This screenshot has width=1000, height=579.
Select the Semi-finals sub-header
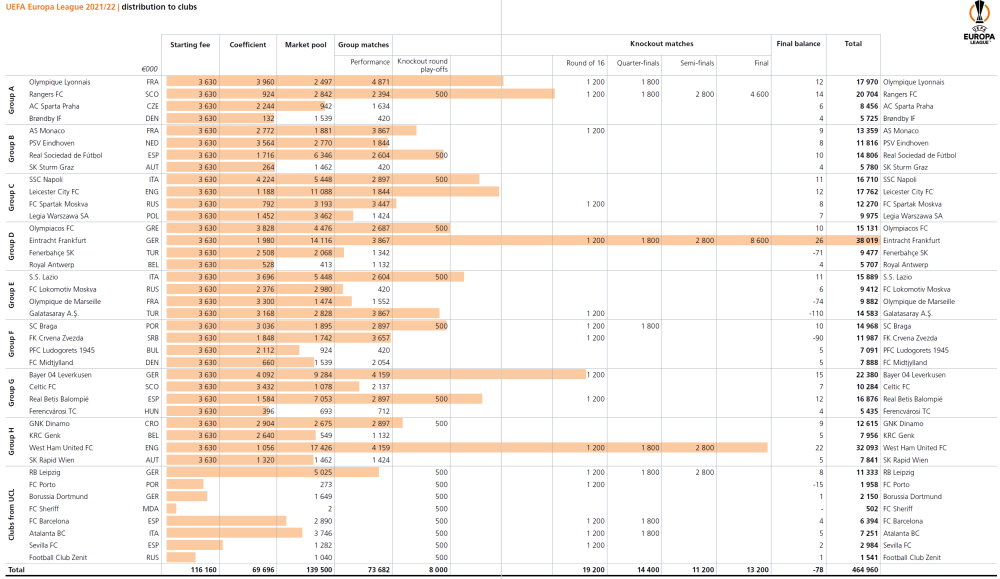click(696, 62)
